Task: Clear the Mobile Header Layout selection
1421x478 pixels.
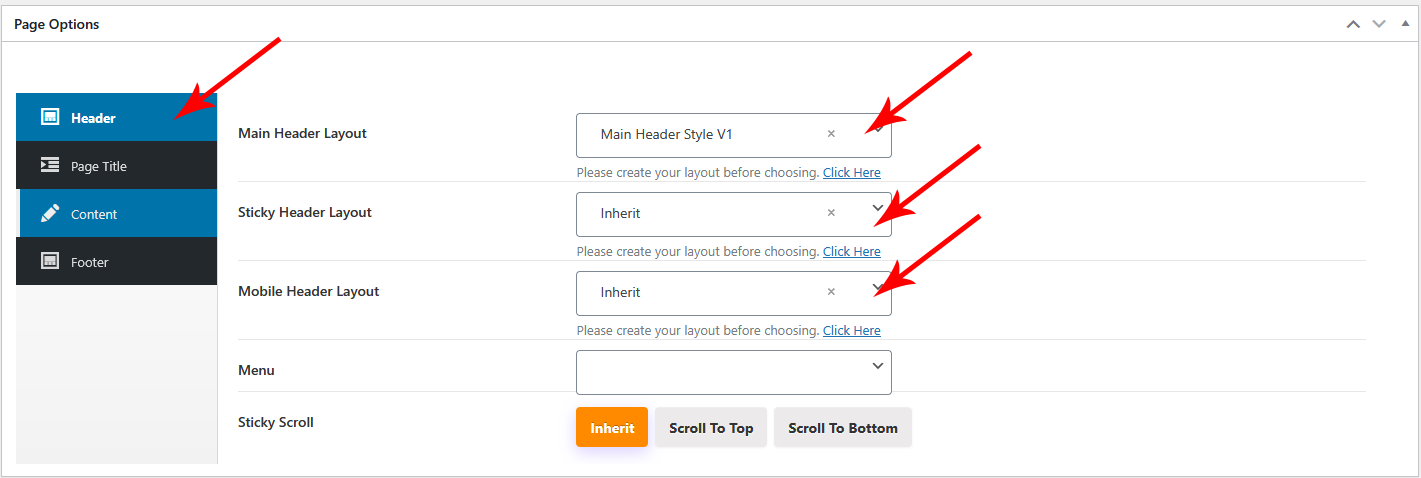Action: pyautogui.click(x=831, y=292)
